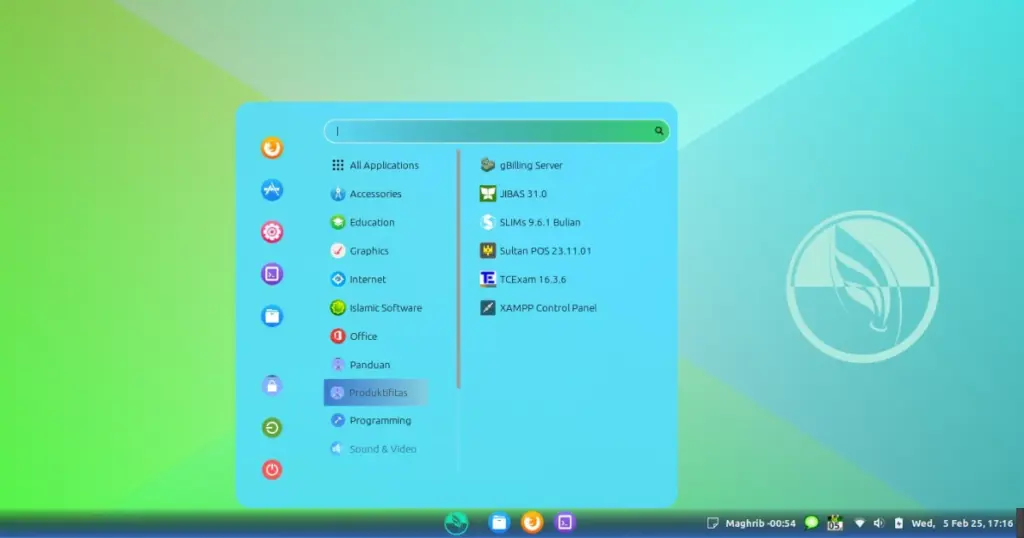
Task: Click the search magnifier icon
Action: (659, 131)
